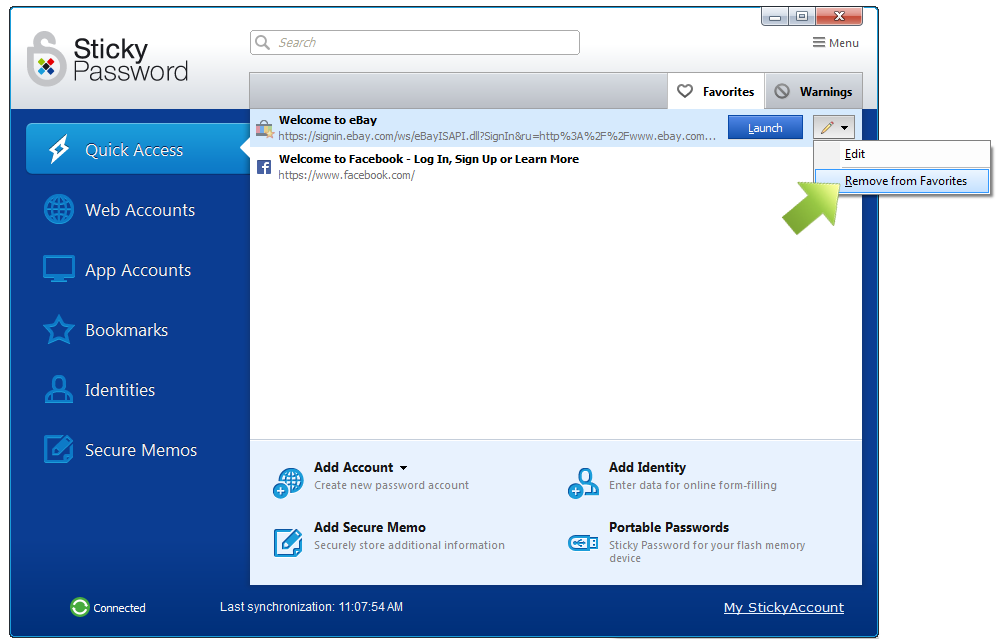Close the Sticky Password window
Image resolution: width=1008 pixels, height=639 pixels.
839,17
